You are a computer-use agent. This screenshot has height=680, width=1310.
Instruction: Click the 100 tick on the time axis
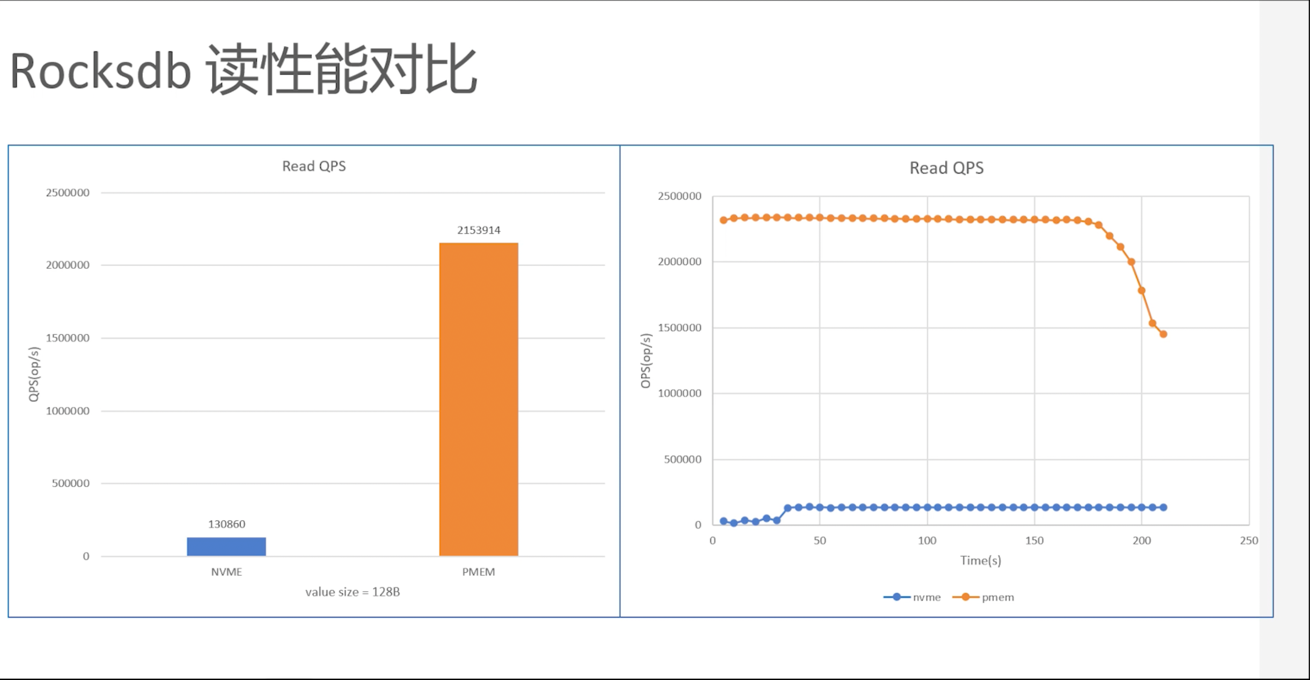coord(927,540)
